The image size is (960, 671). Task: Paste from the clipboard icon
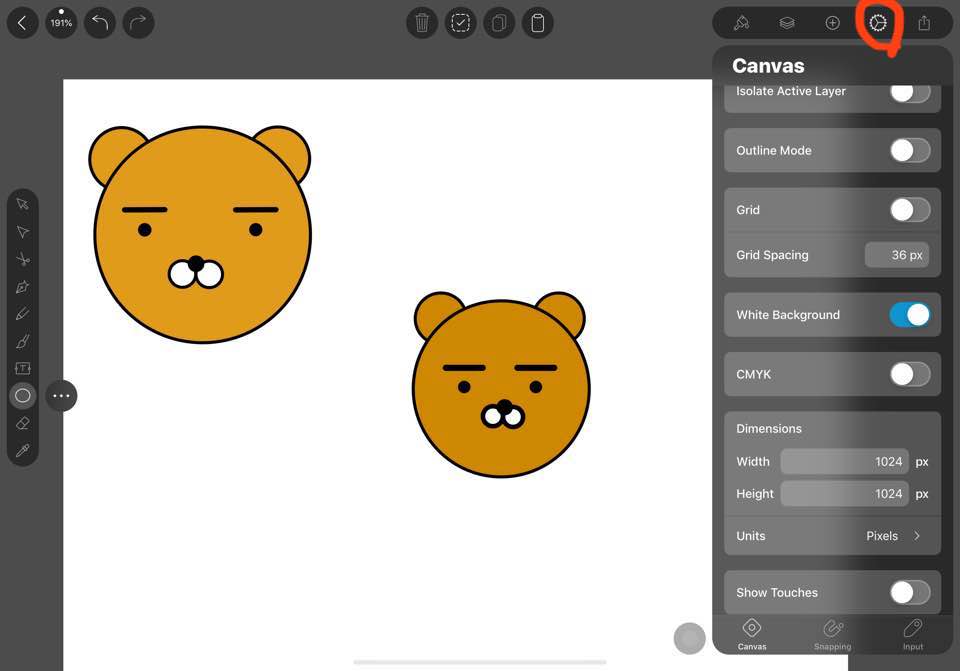click(x=538, y=23)
